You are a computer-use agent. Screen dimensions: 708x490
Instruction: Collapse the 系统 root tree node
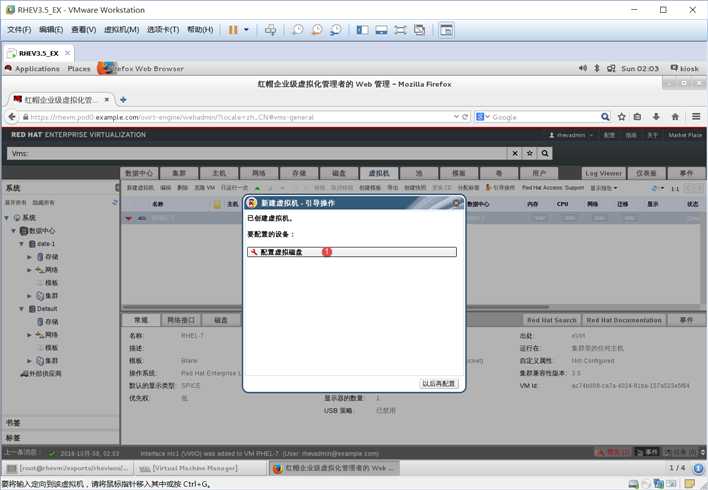[7, 218]
